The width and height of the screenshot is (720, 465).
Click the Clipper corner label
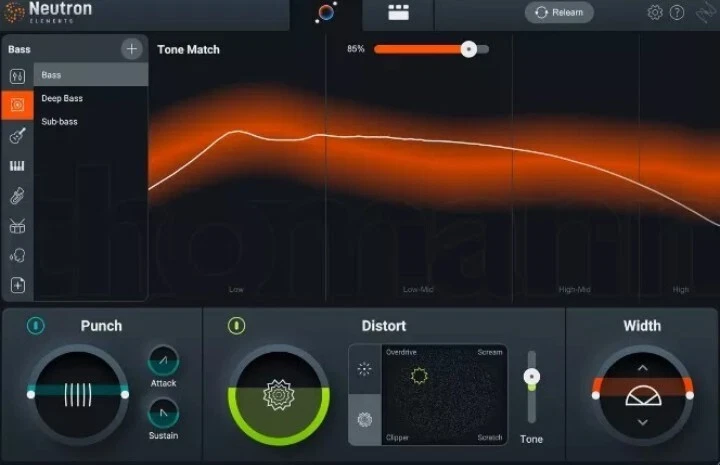click(398, 437)
